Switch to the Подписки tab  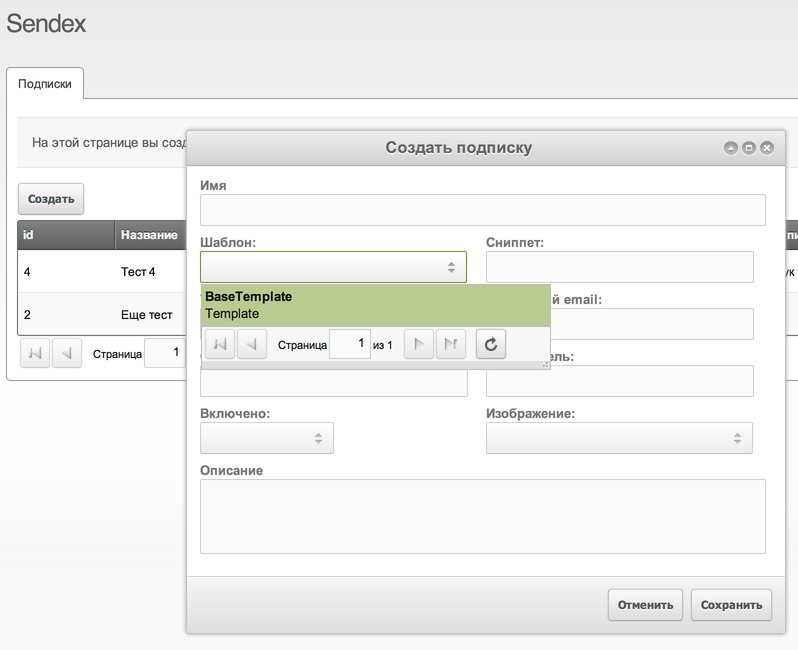(x=45, y=84)
